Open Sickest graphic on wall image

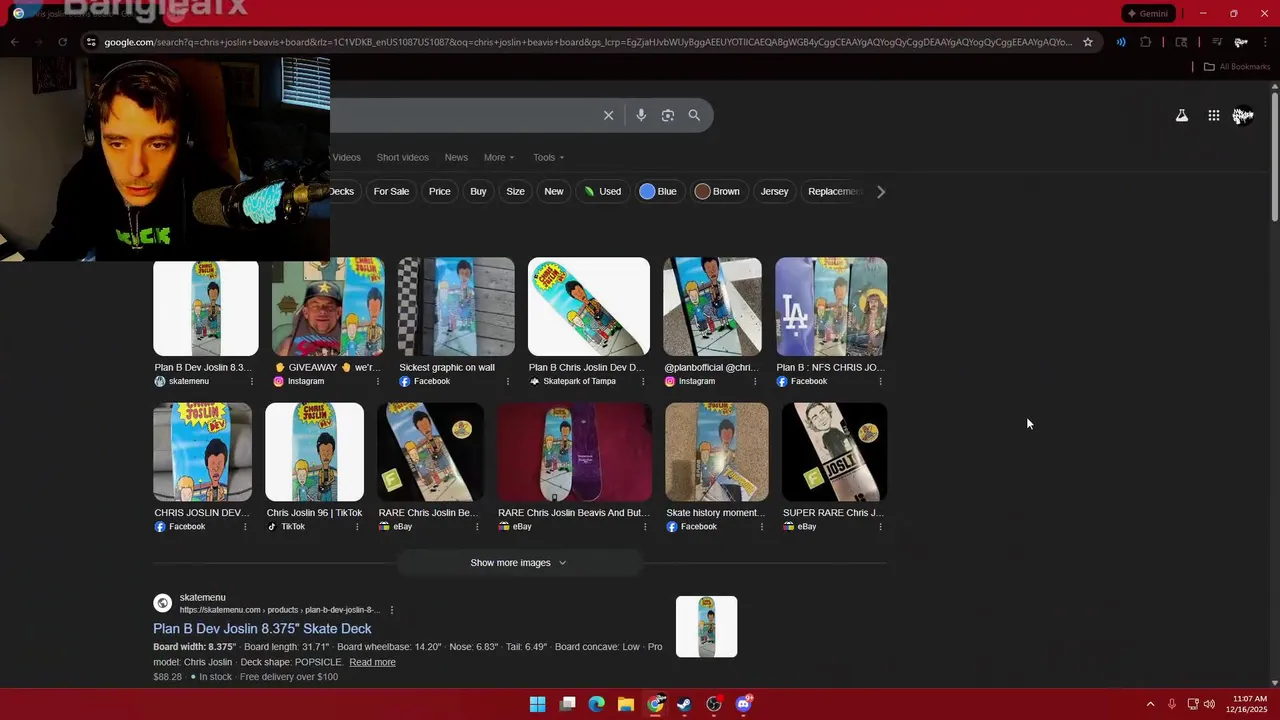pyautogui.click(x=456, y=306)
